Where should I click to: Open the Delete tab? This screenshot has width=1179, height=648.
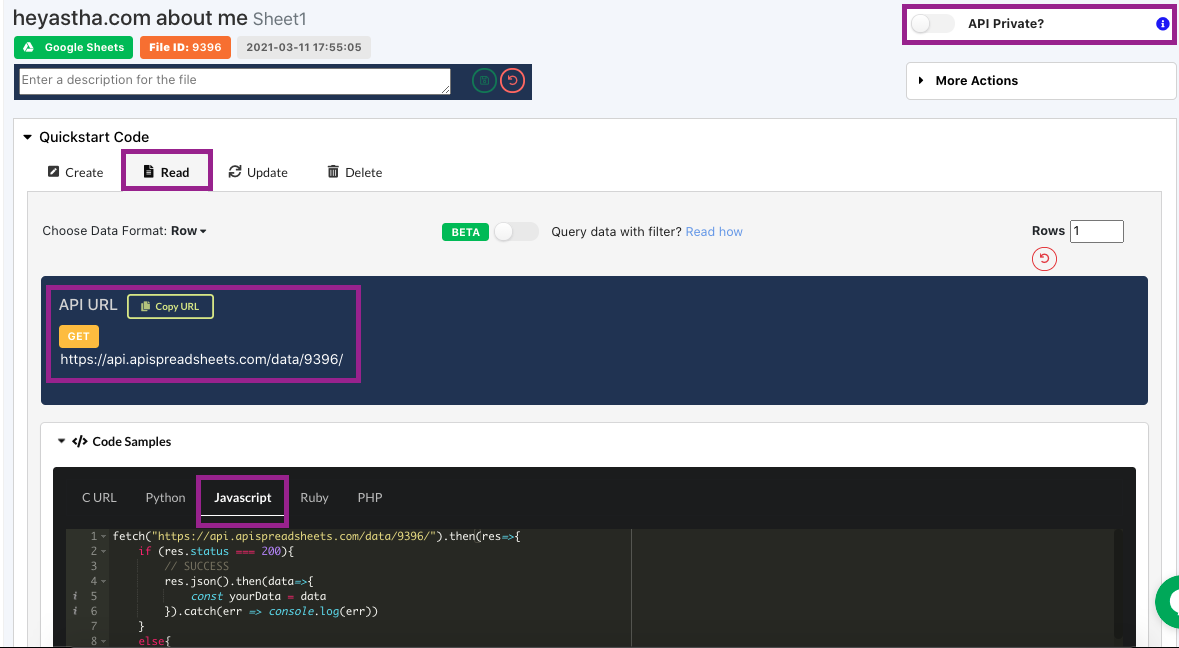pos(354,172)
